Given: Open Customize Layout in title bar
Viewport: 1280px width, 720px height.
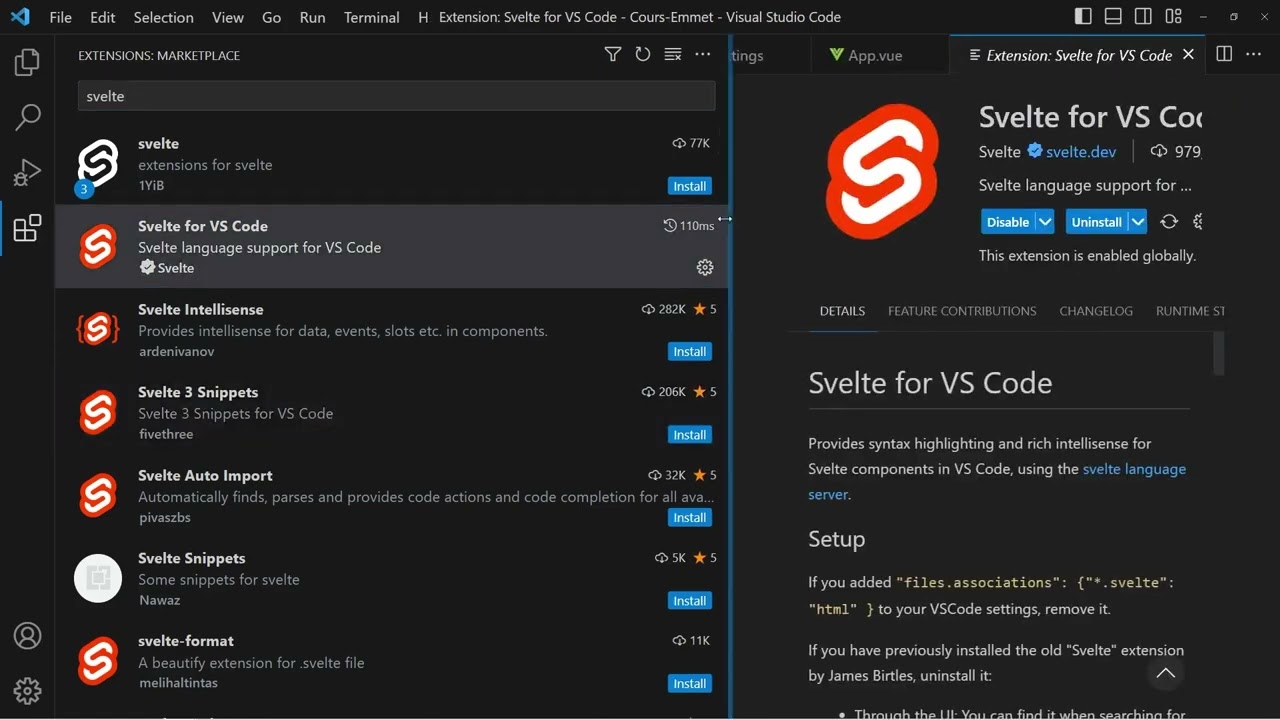Looking at the screenshot, I should tap(1174, 17).
